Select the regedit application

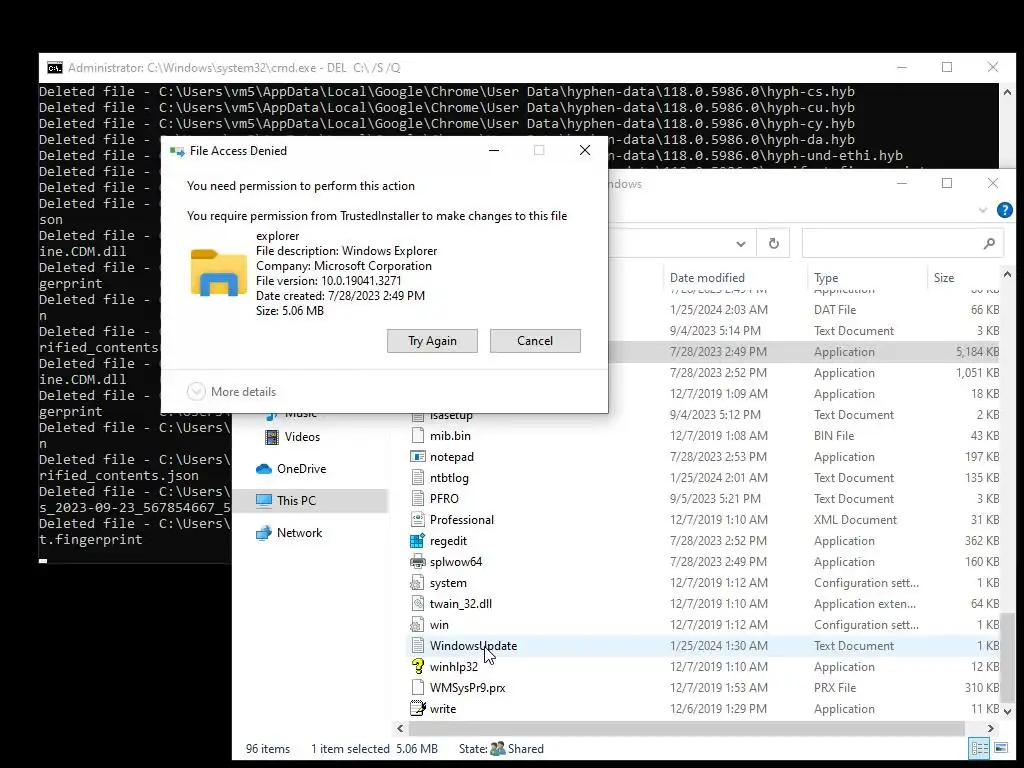click(448, 541)
